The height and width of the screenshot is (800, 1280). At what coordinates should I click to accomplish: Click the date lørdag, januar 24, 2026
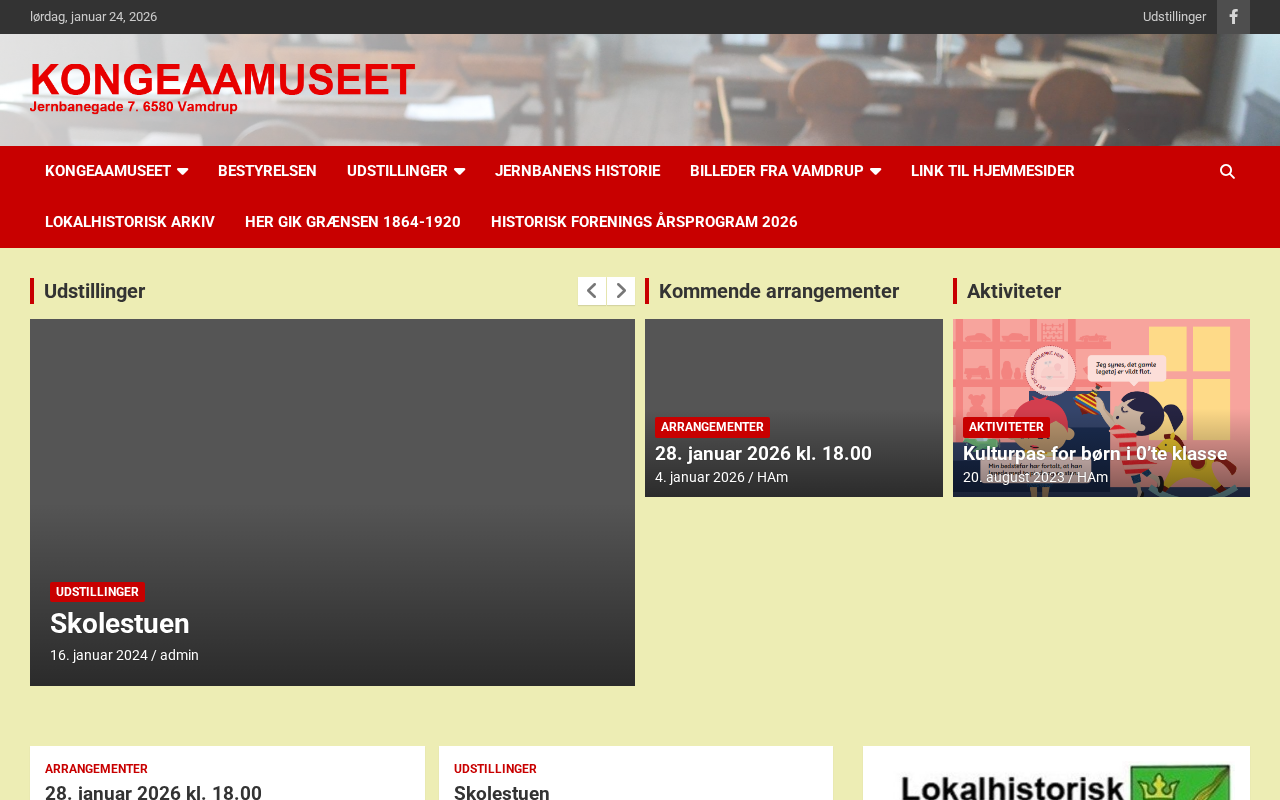[x=93, y=17]
